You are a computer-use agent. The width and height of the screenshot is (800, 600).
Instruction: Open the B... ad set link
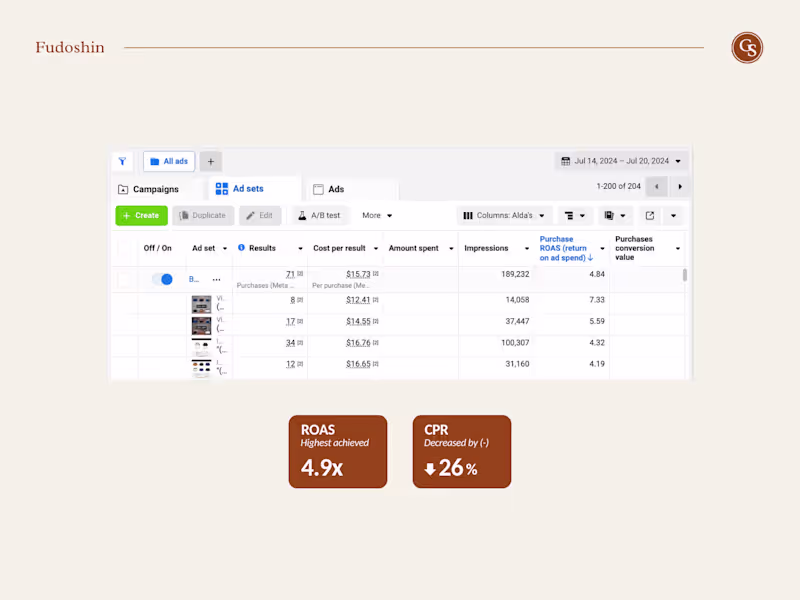tap(194, 279)
